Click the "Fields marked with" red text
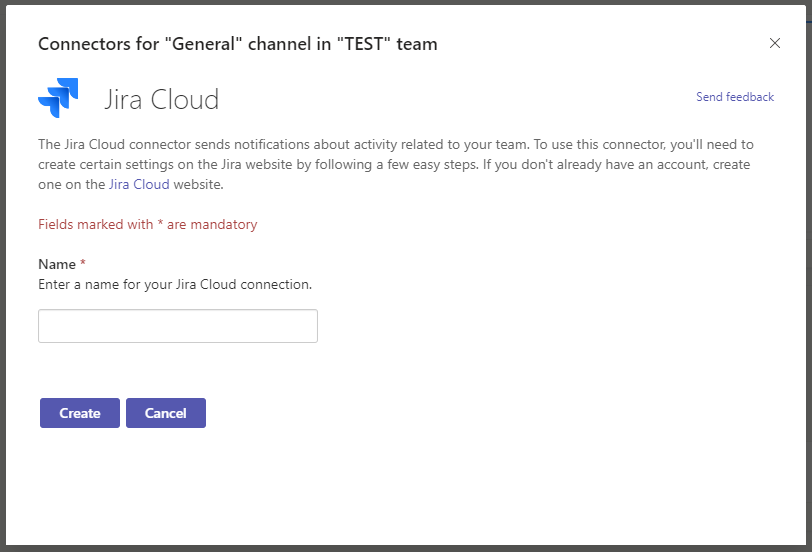812x552 pixels. click(x=95, y=224)
